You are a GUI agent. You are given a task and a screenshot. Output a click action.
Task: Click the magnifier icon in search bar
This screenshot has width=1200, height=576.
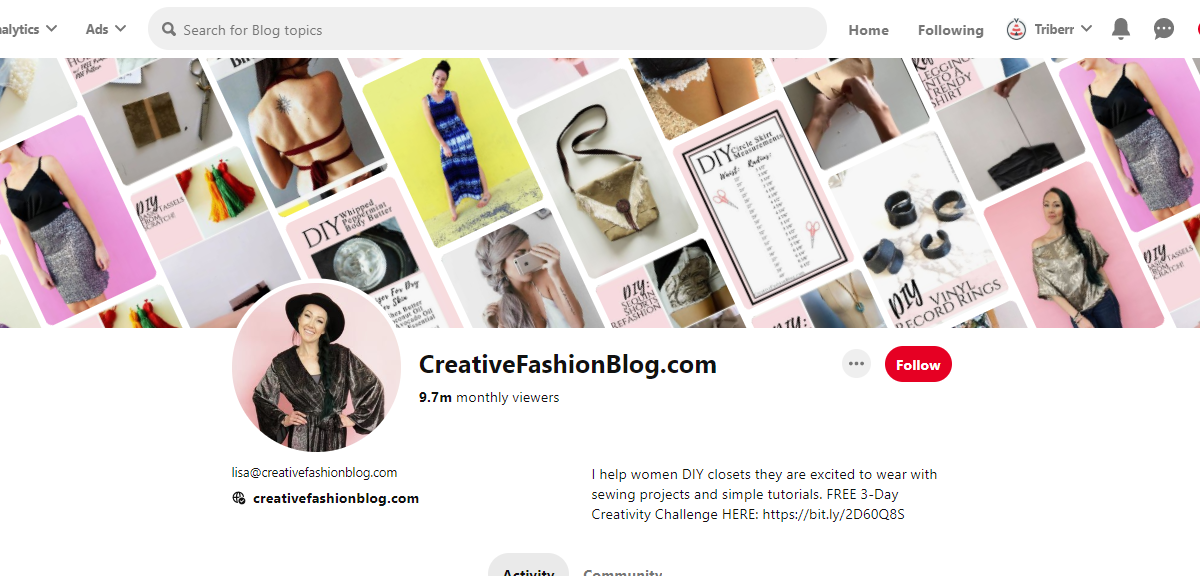click(169, 29)
